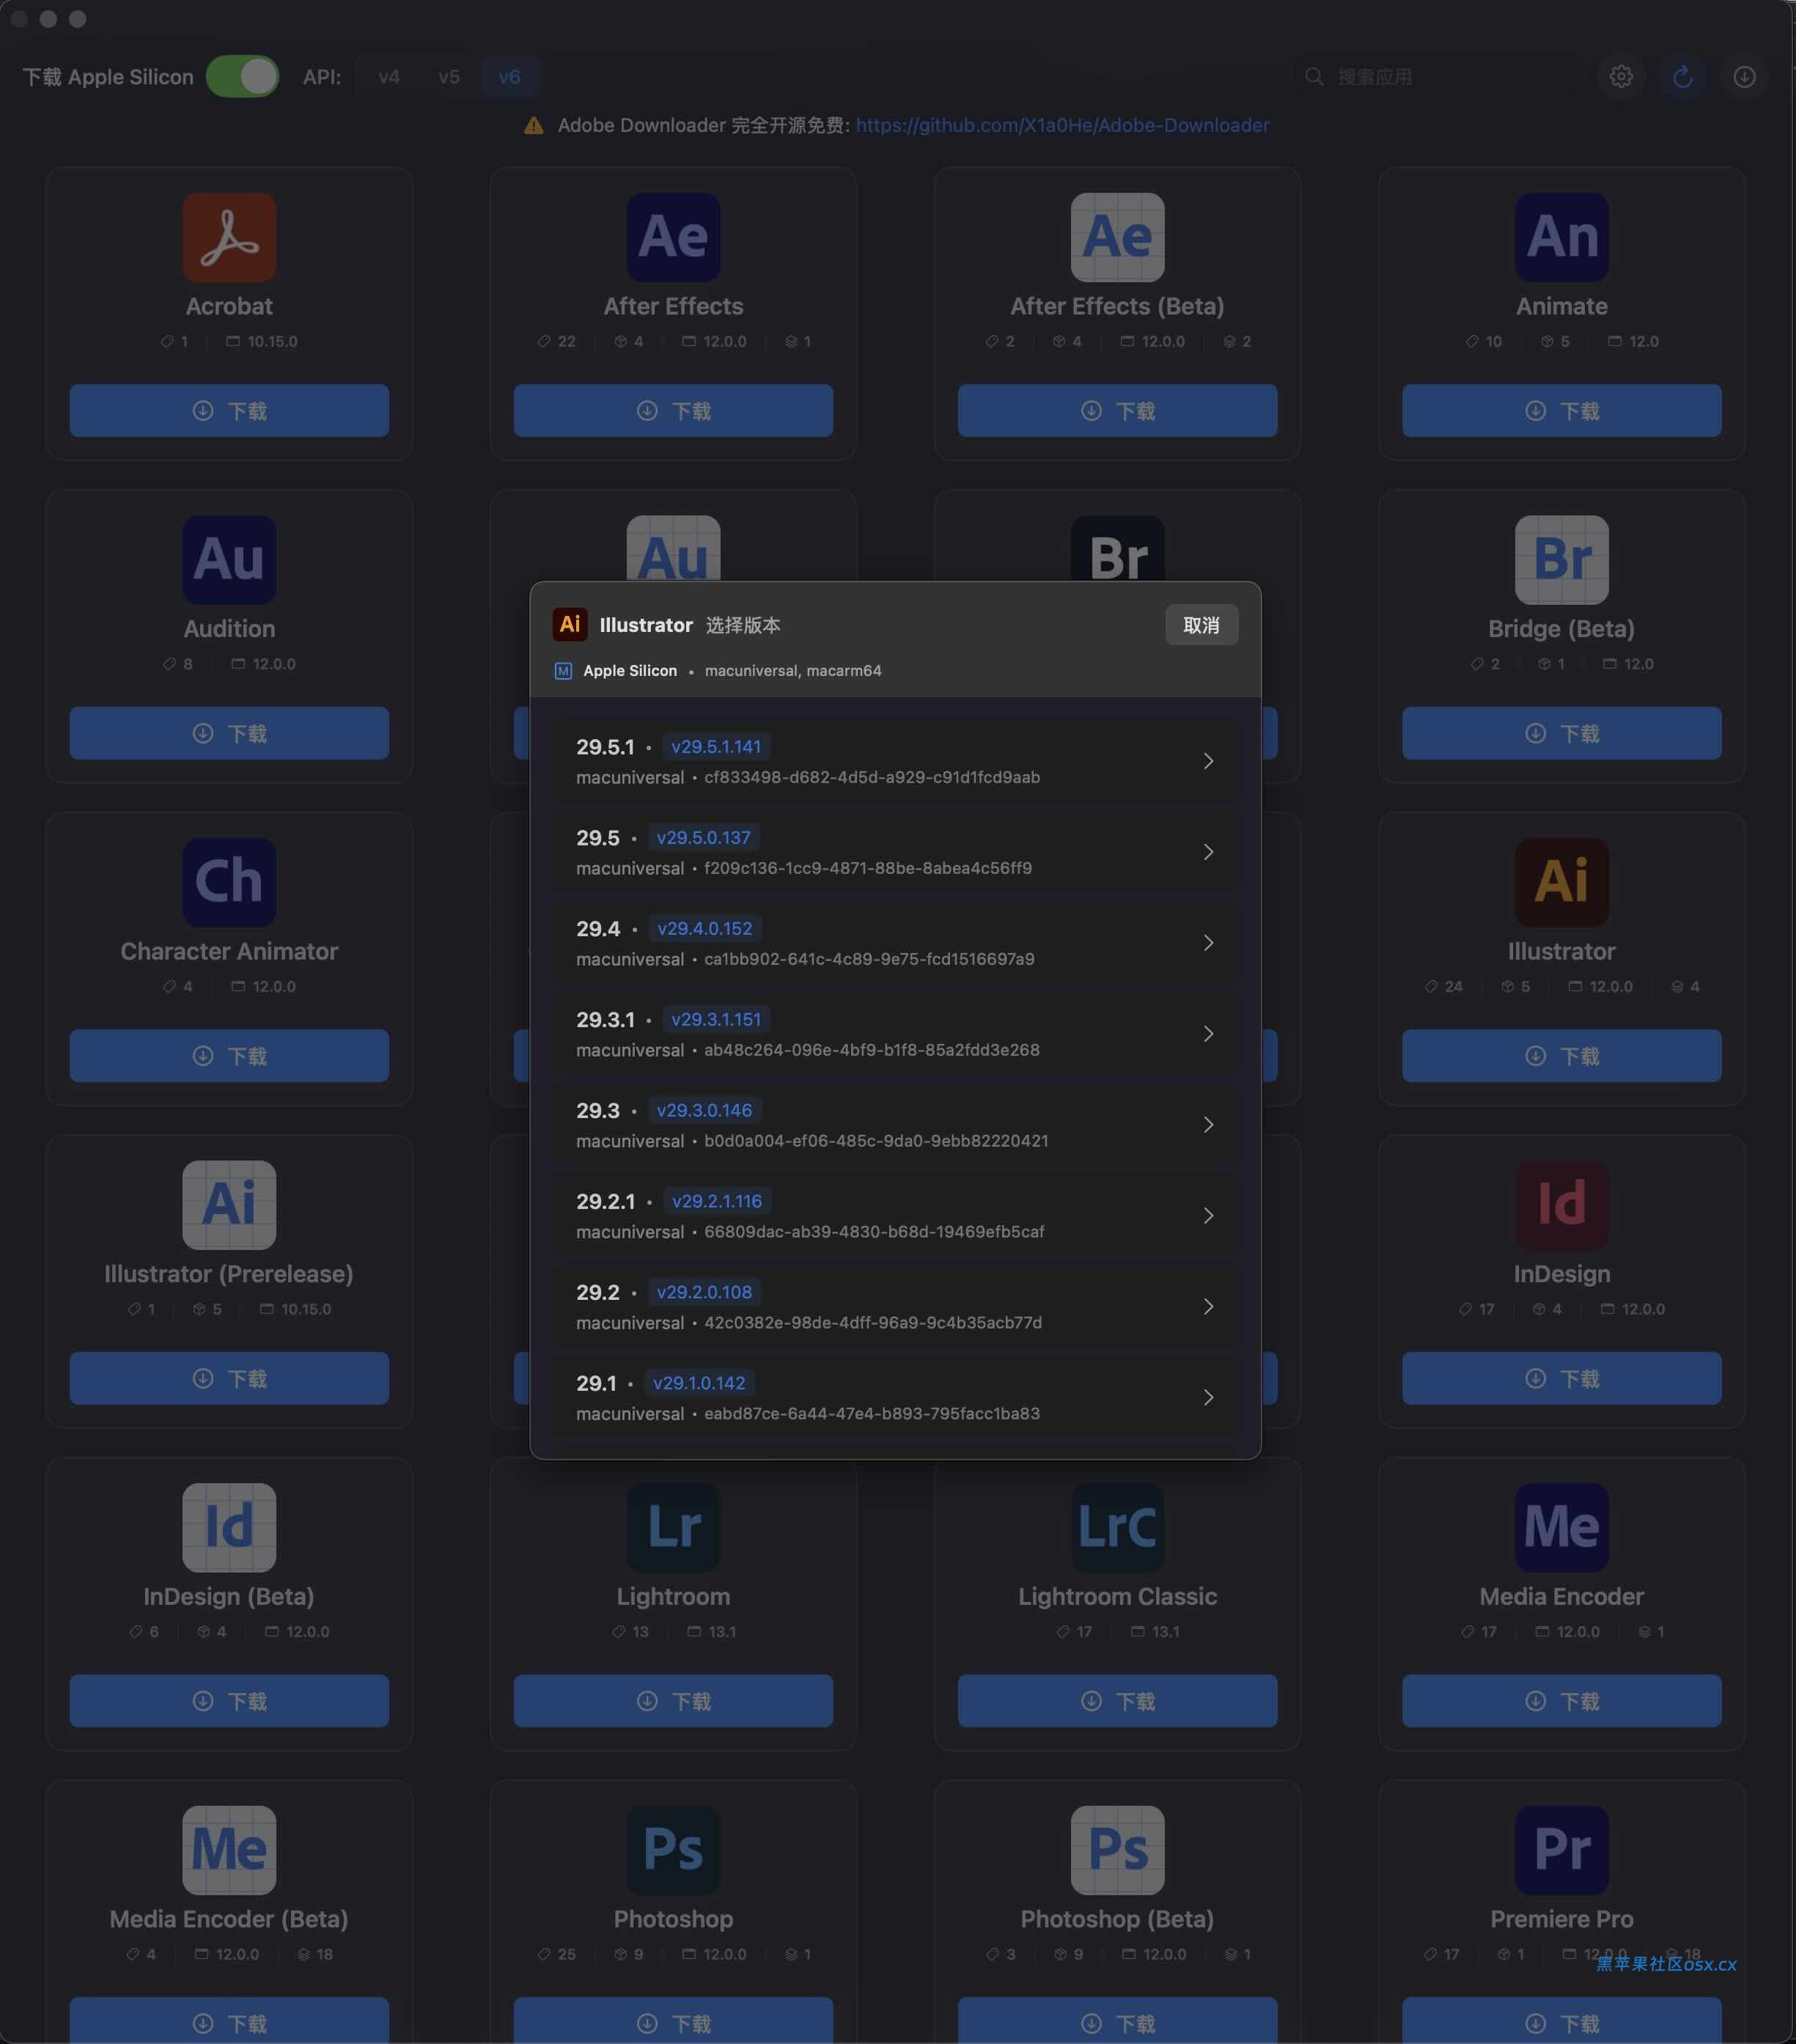Click the Lightroom app icon

point(673,1527)
